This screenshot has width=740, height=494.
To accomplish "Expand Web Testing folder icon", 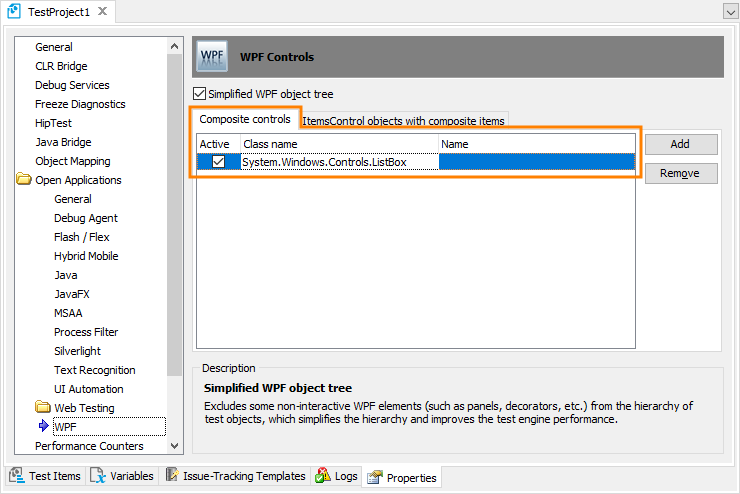I will [x=42, y=406].
